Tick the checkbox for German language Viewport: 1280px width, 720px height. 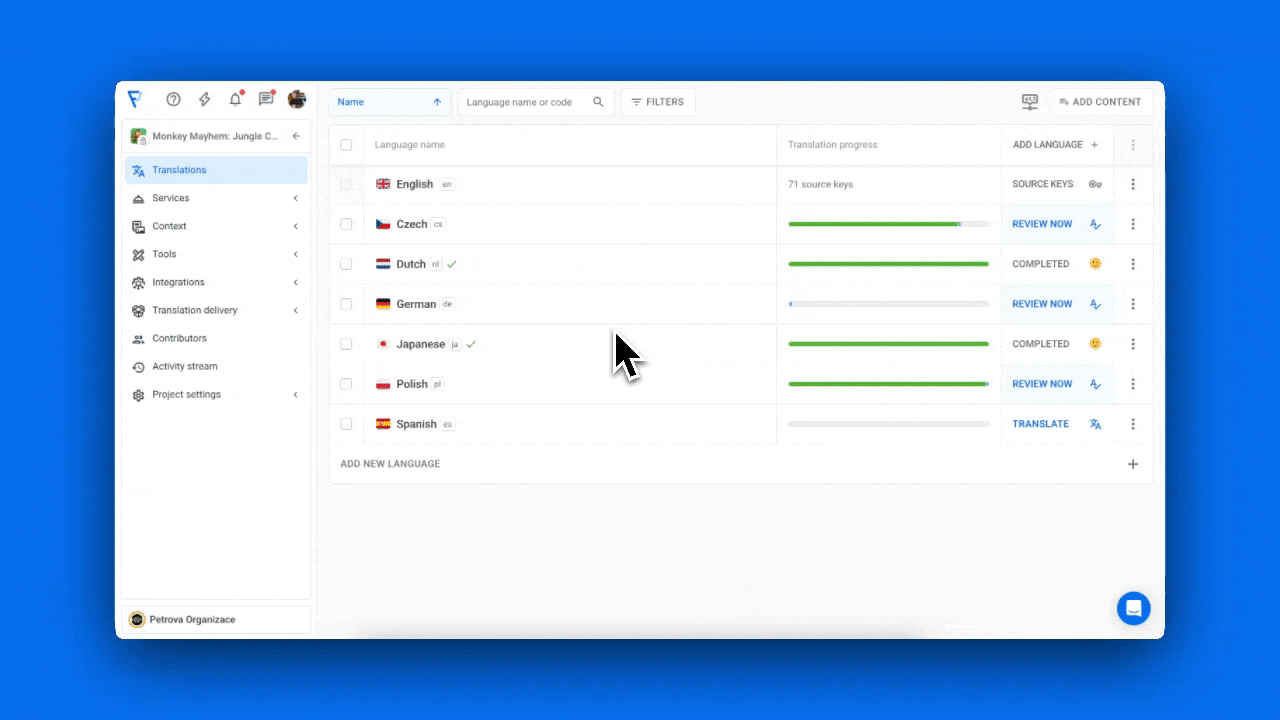tap(346, 304)
